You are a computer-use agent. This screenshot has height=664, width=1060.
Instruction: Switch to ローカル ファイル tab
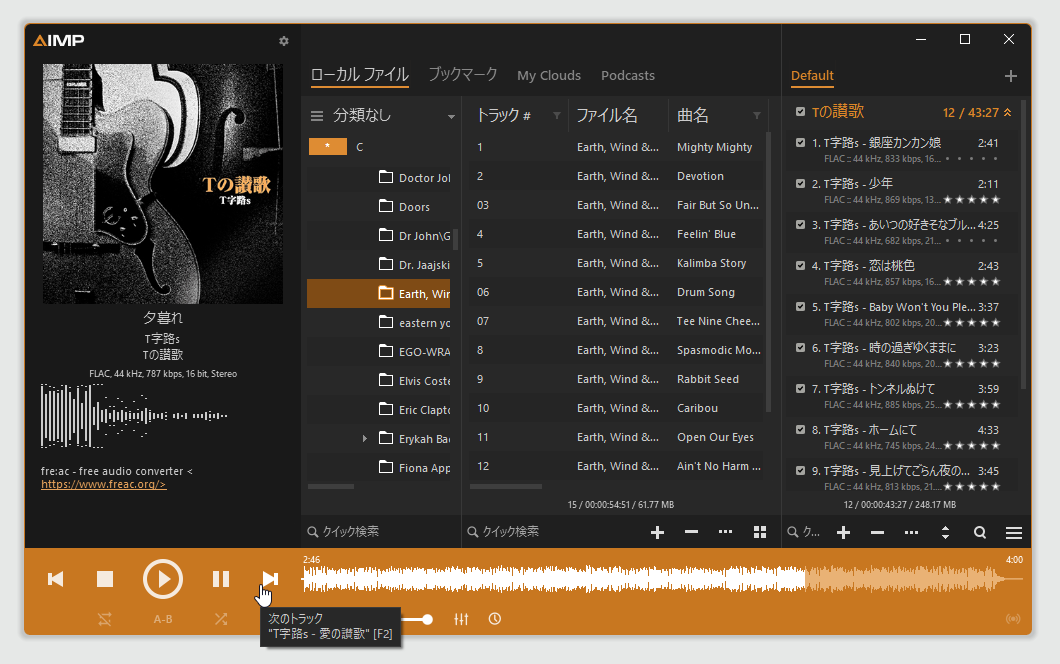(x=360, y=75)
